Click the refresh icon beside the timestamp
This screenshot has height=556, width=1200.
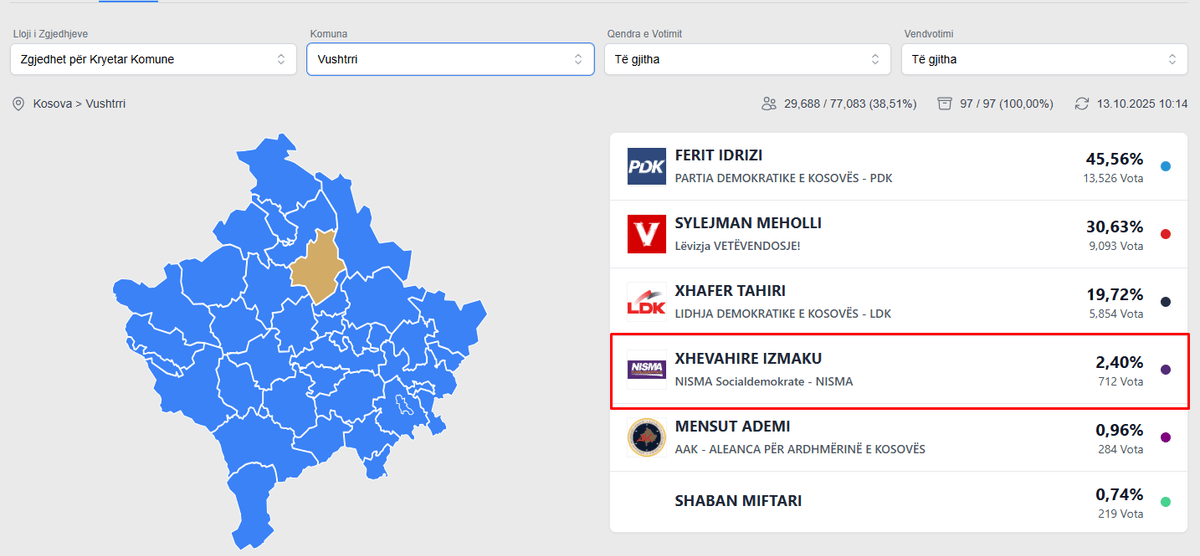click(x=1082, y=104)
